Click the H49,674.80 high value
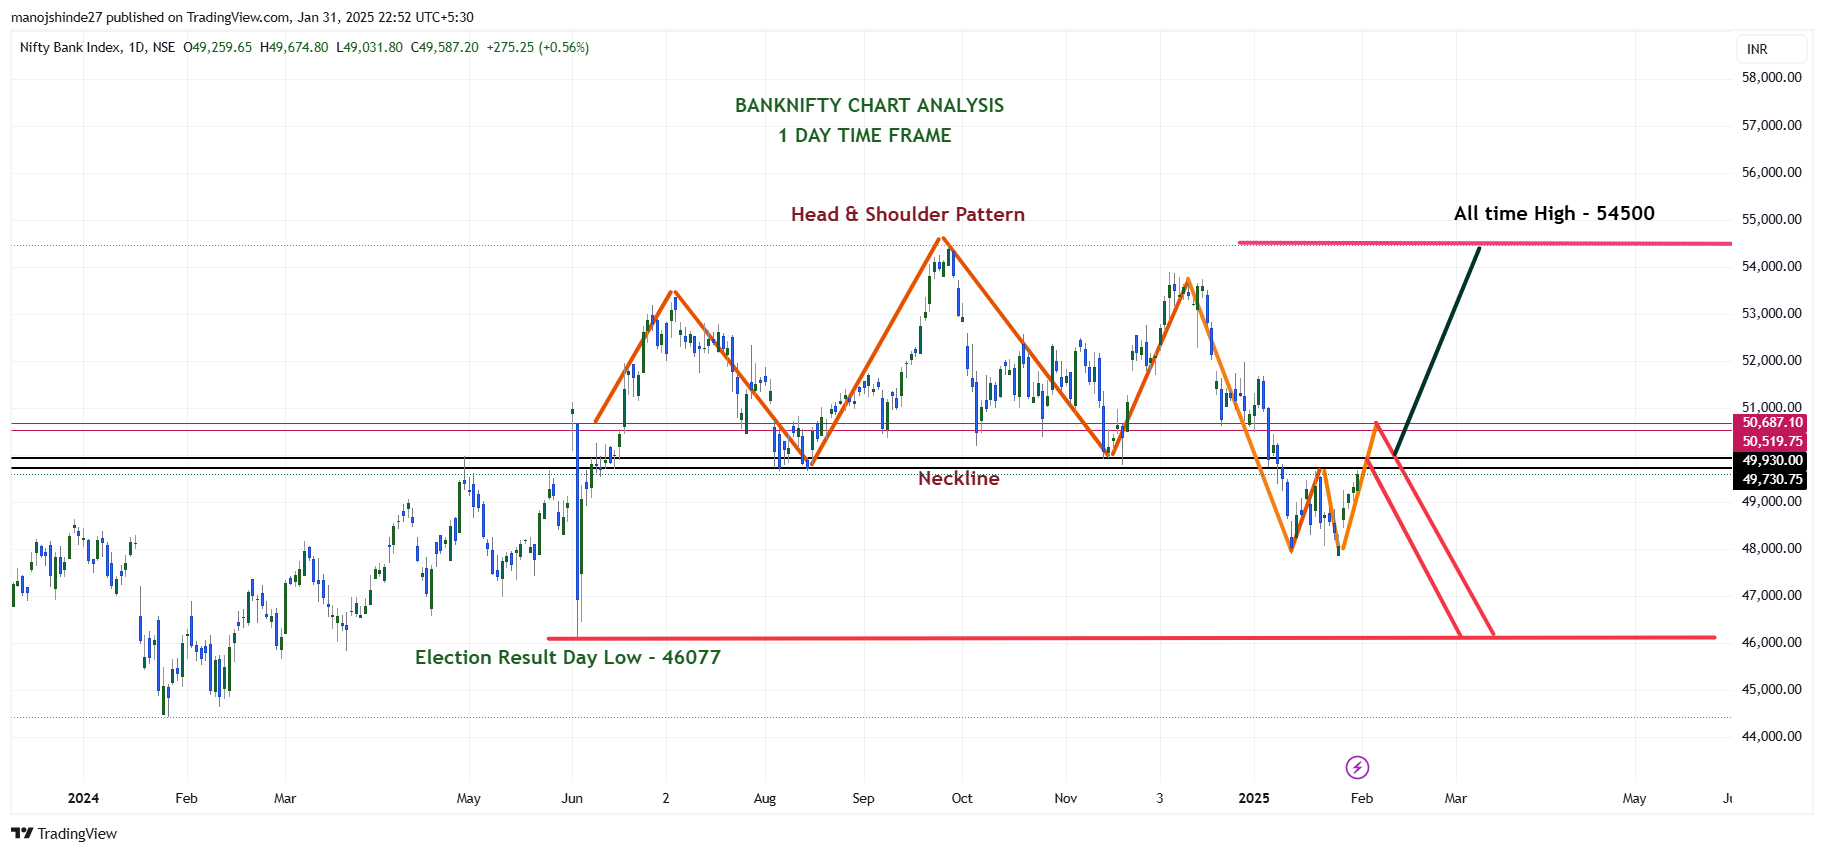The height and width of the screenshot is (853, 1824). pyautogui.click(x=294, y=47)
